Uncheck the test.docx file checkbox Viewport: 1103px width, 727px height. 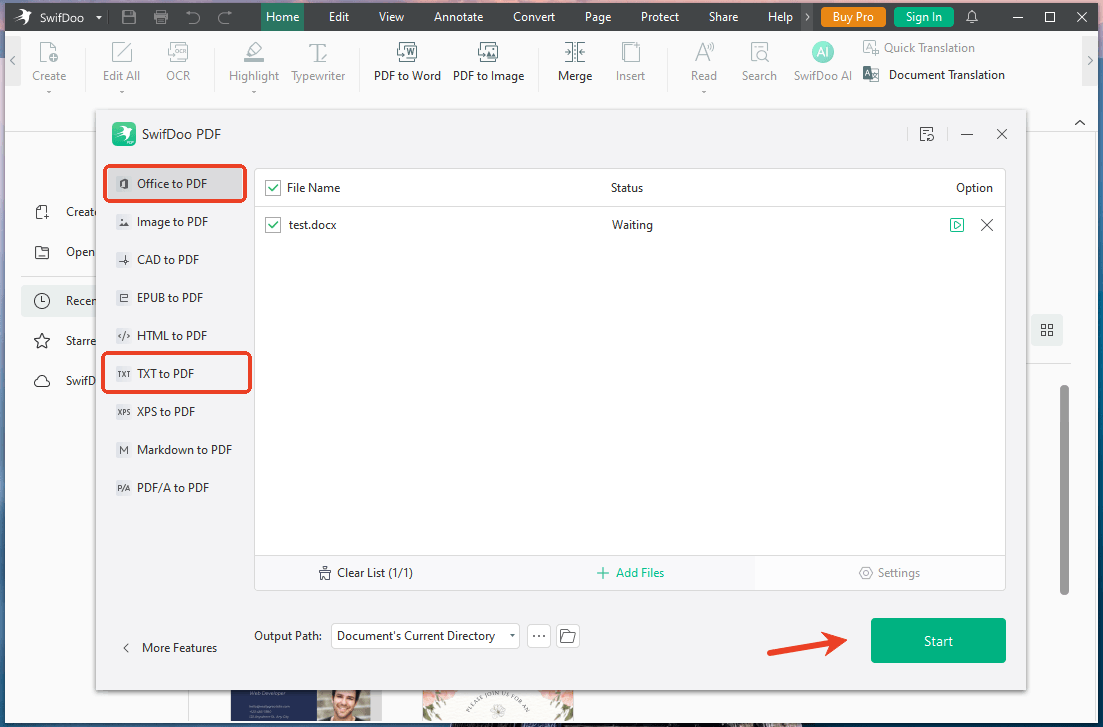point(272,225)
